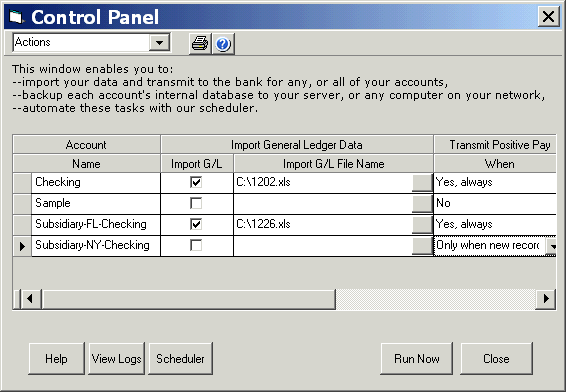Select the Checking row selector

click(22, 183)
